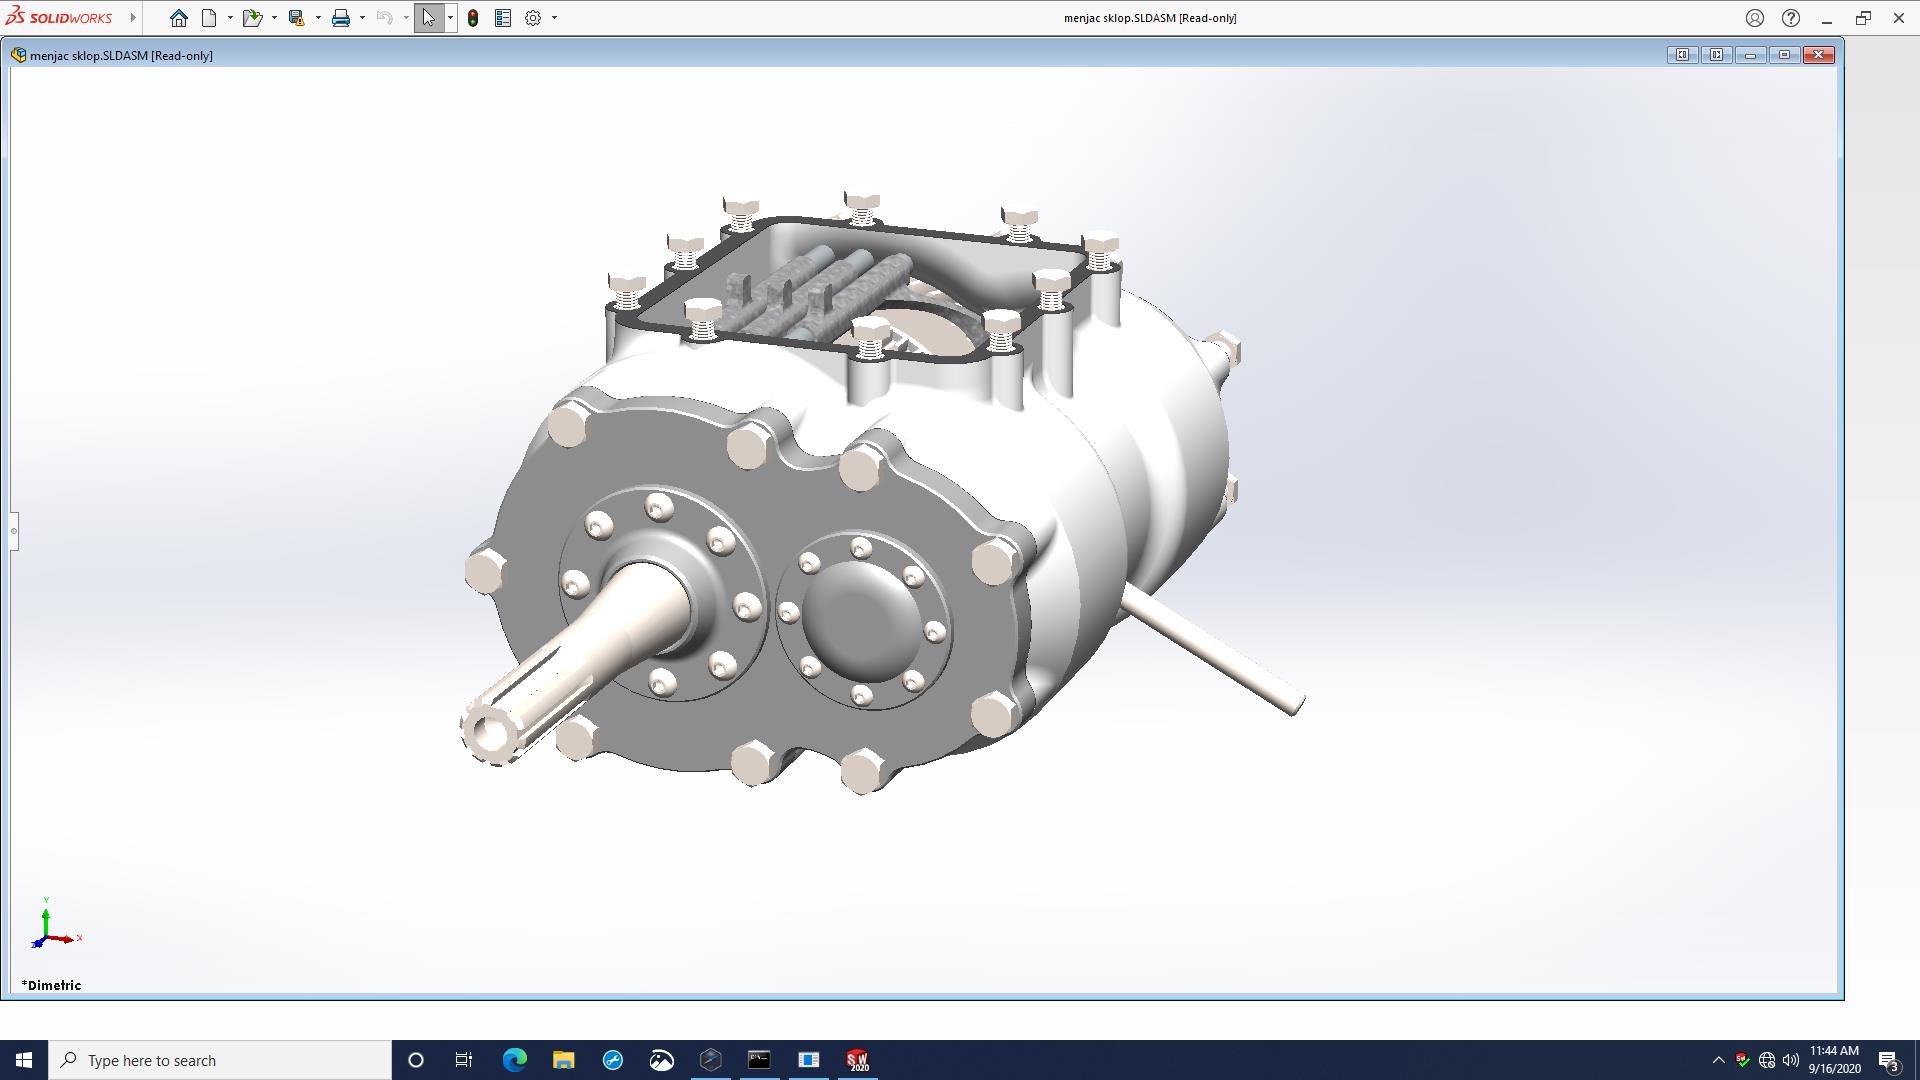Tile document window to the left

point(1682,55)
